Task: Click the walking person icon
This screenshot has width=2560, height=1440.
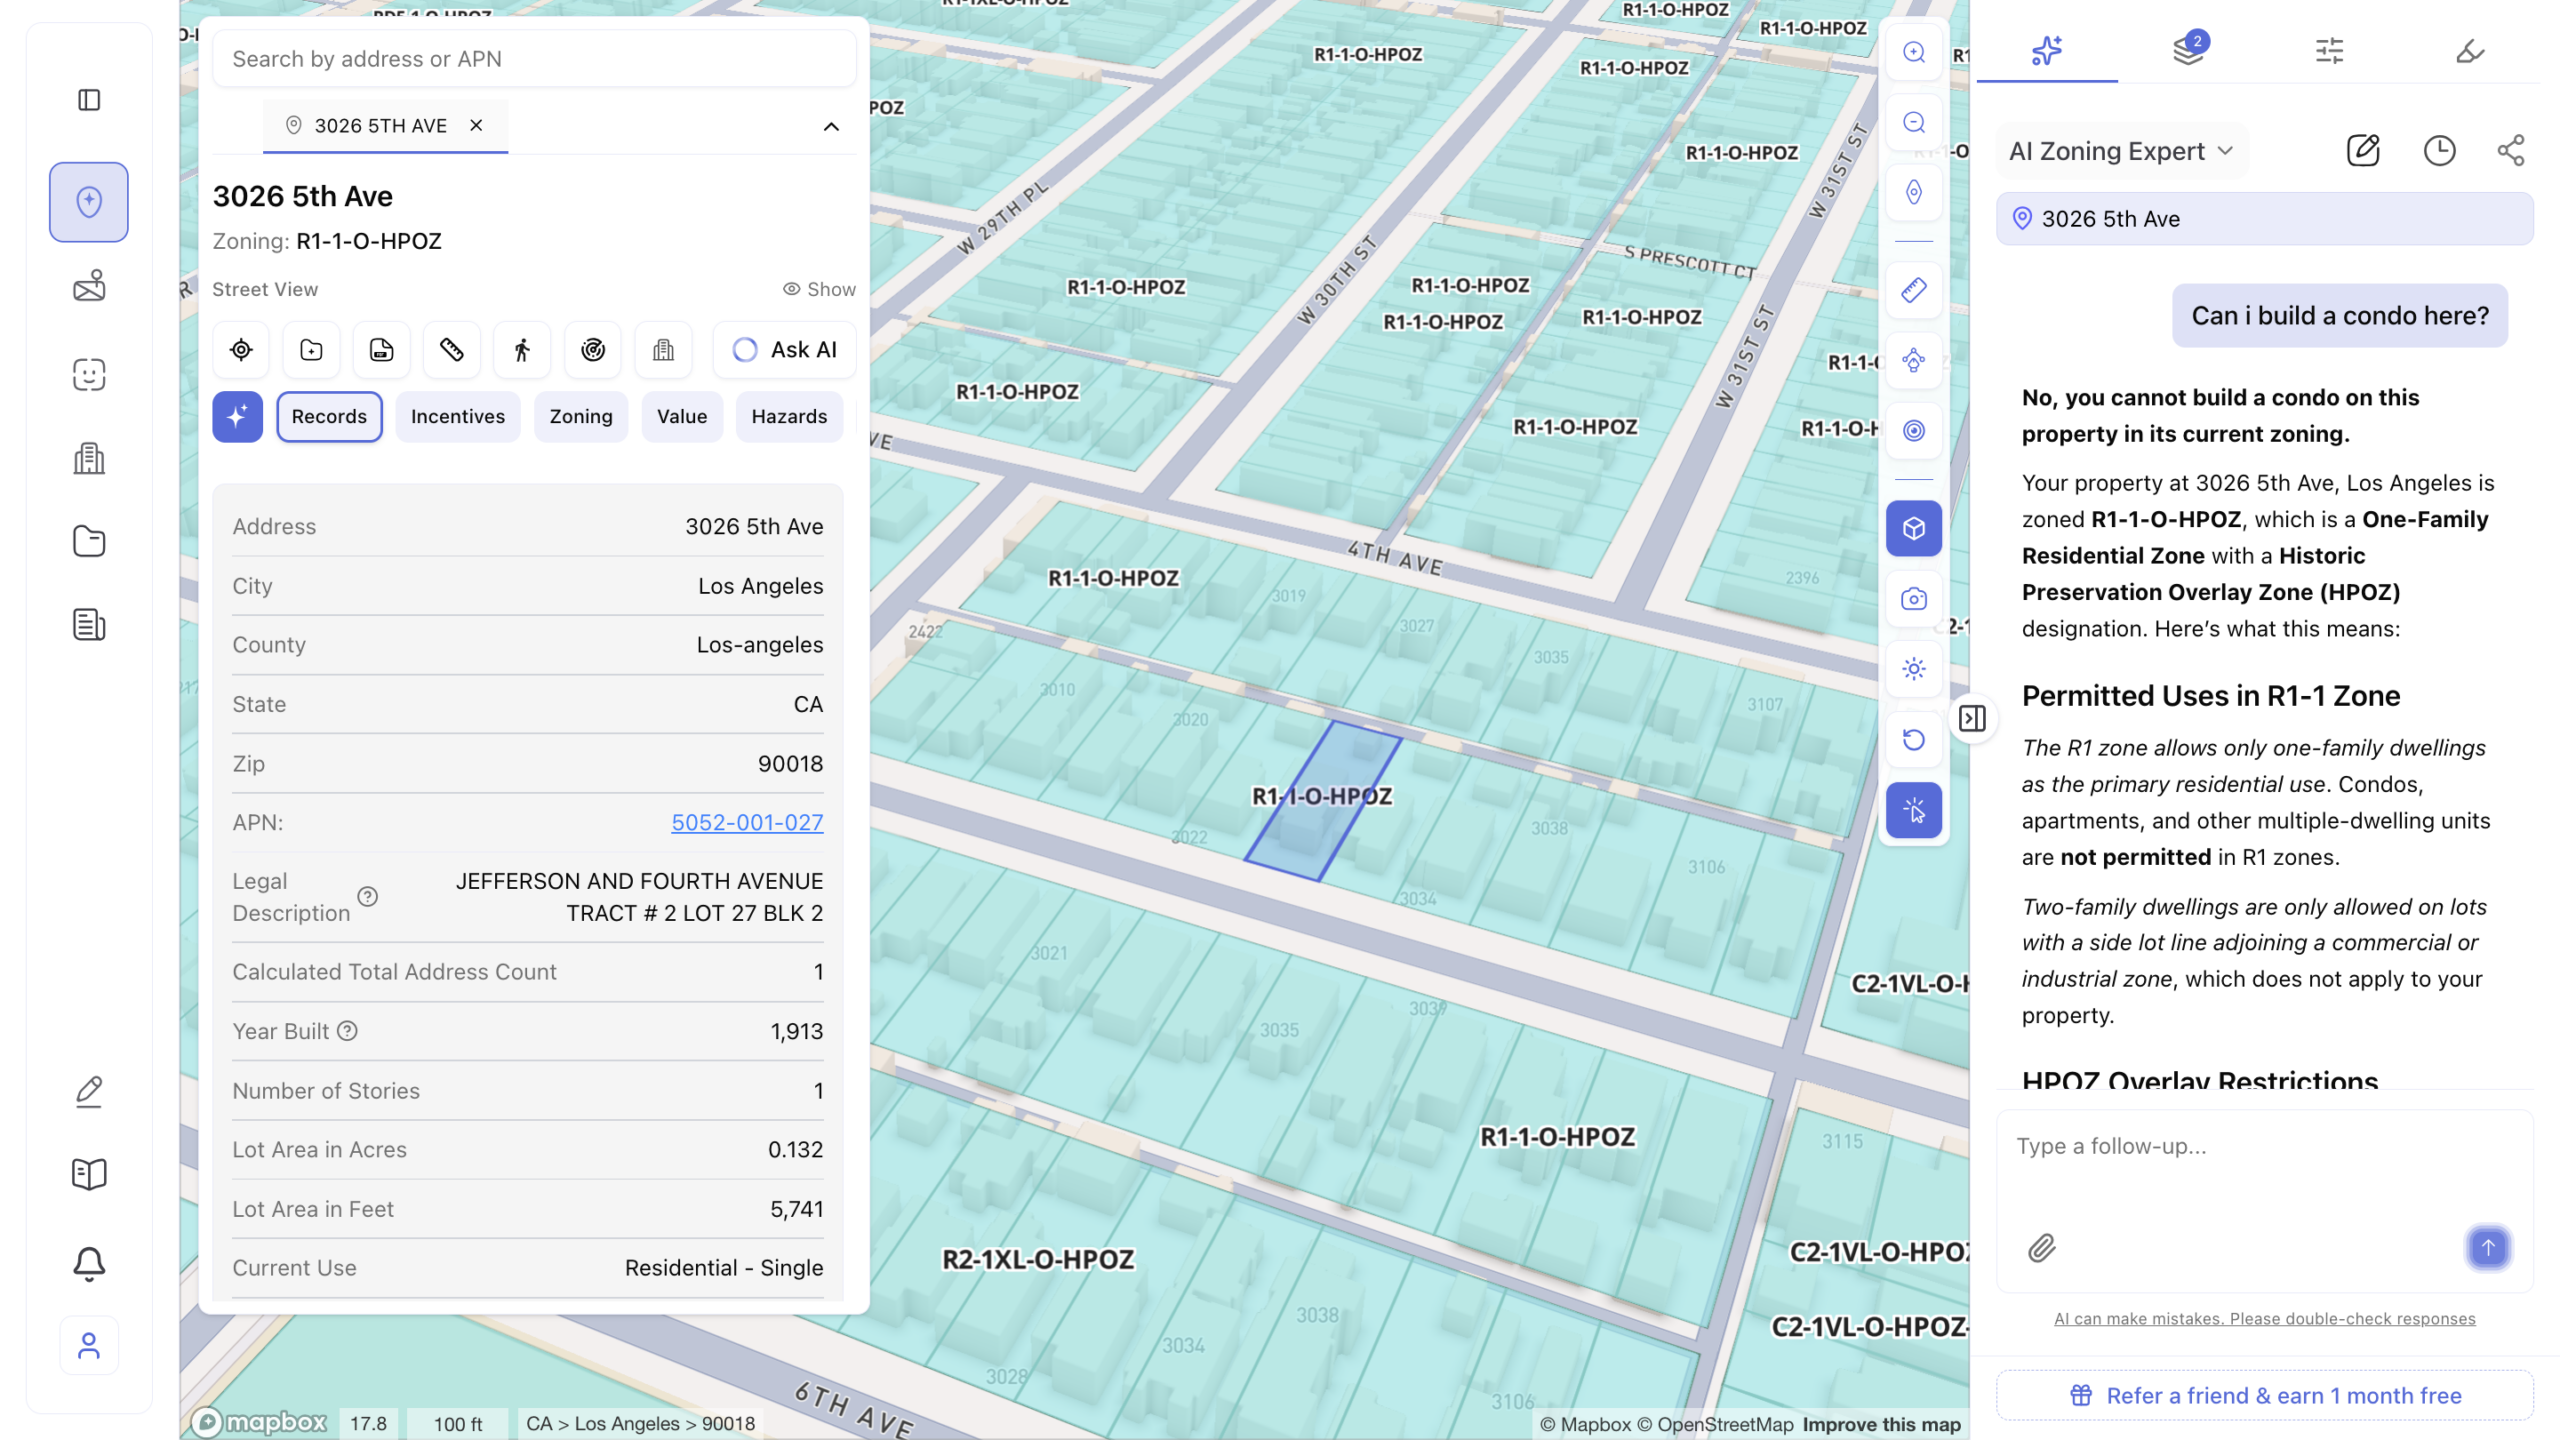Action: pyautogui.click(x=522, y=350)
